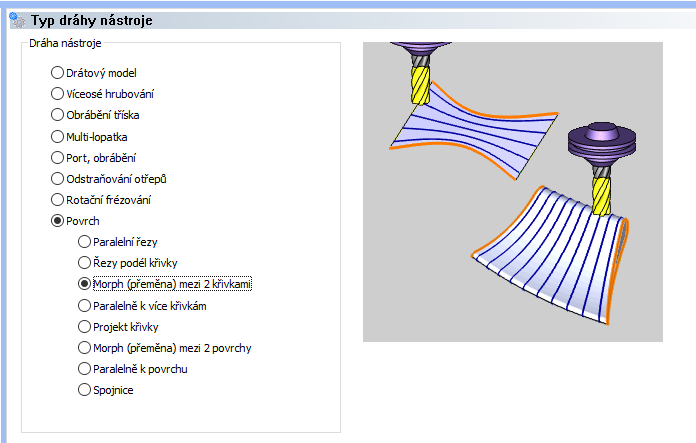Choose Morph (přeměna) mezi 2 povrchy
The height and width of the screenshot is (443, 696).
click(x=84, y=348)
